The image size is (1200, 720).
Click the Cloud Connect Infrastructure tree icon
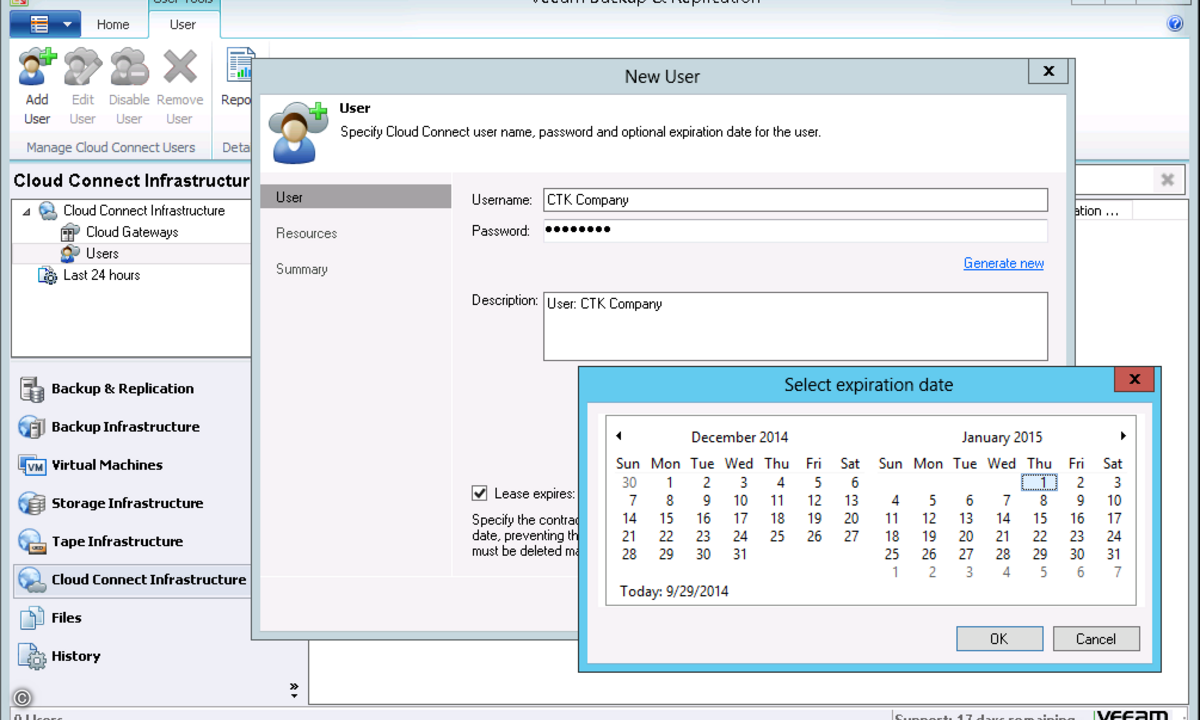pyautogui.click(x=48, y=211)
